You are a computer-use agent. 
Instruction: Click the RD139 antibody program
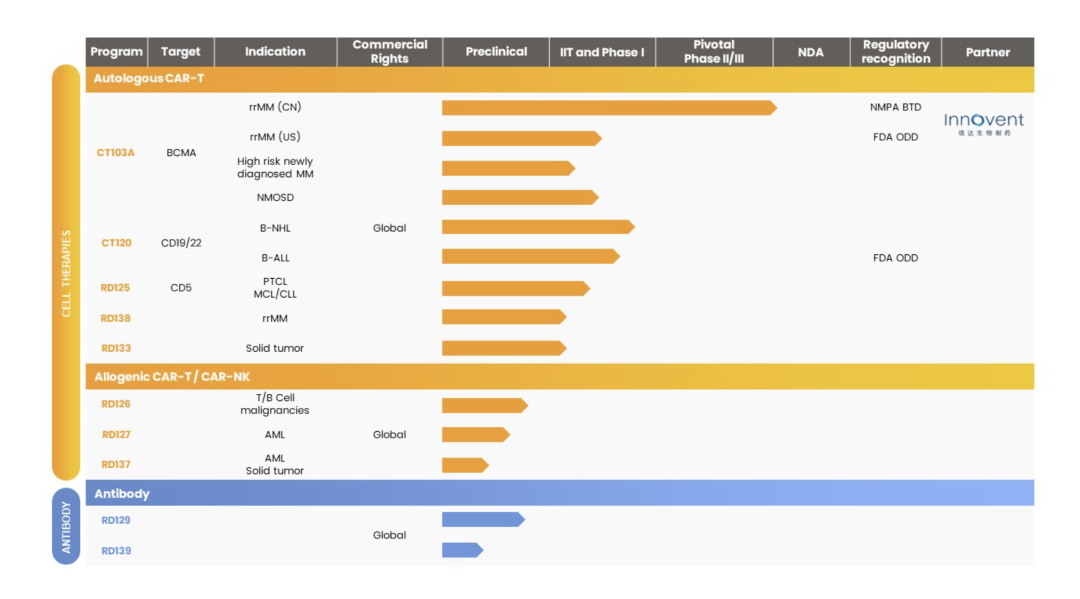pos(115,551)
